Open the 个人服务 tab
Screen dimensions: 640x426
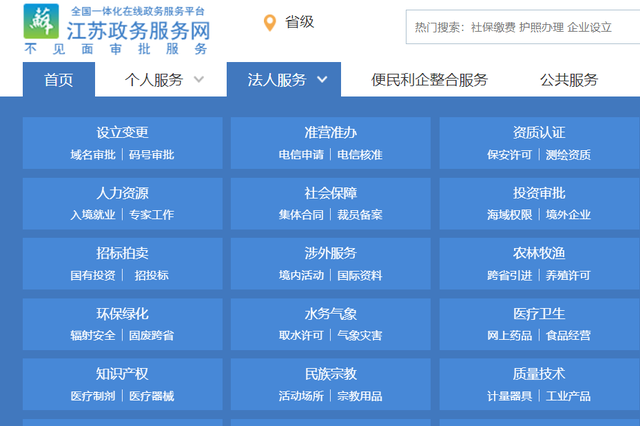154,80
